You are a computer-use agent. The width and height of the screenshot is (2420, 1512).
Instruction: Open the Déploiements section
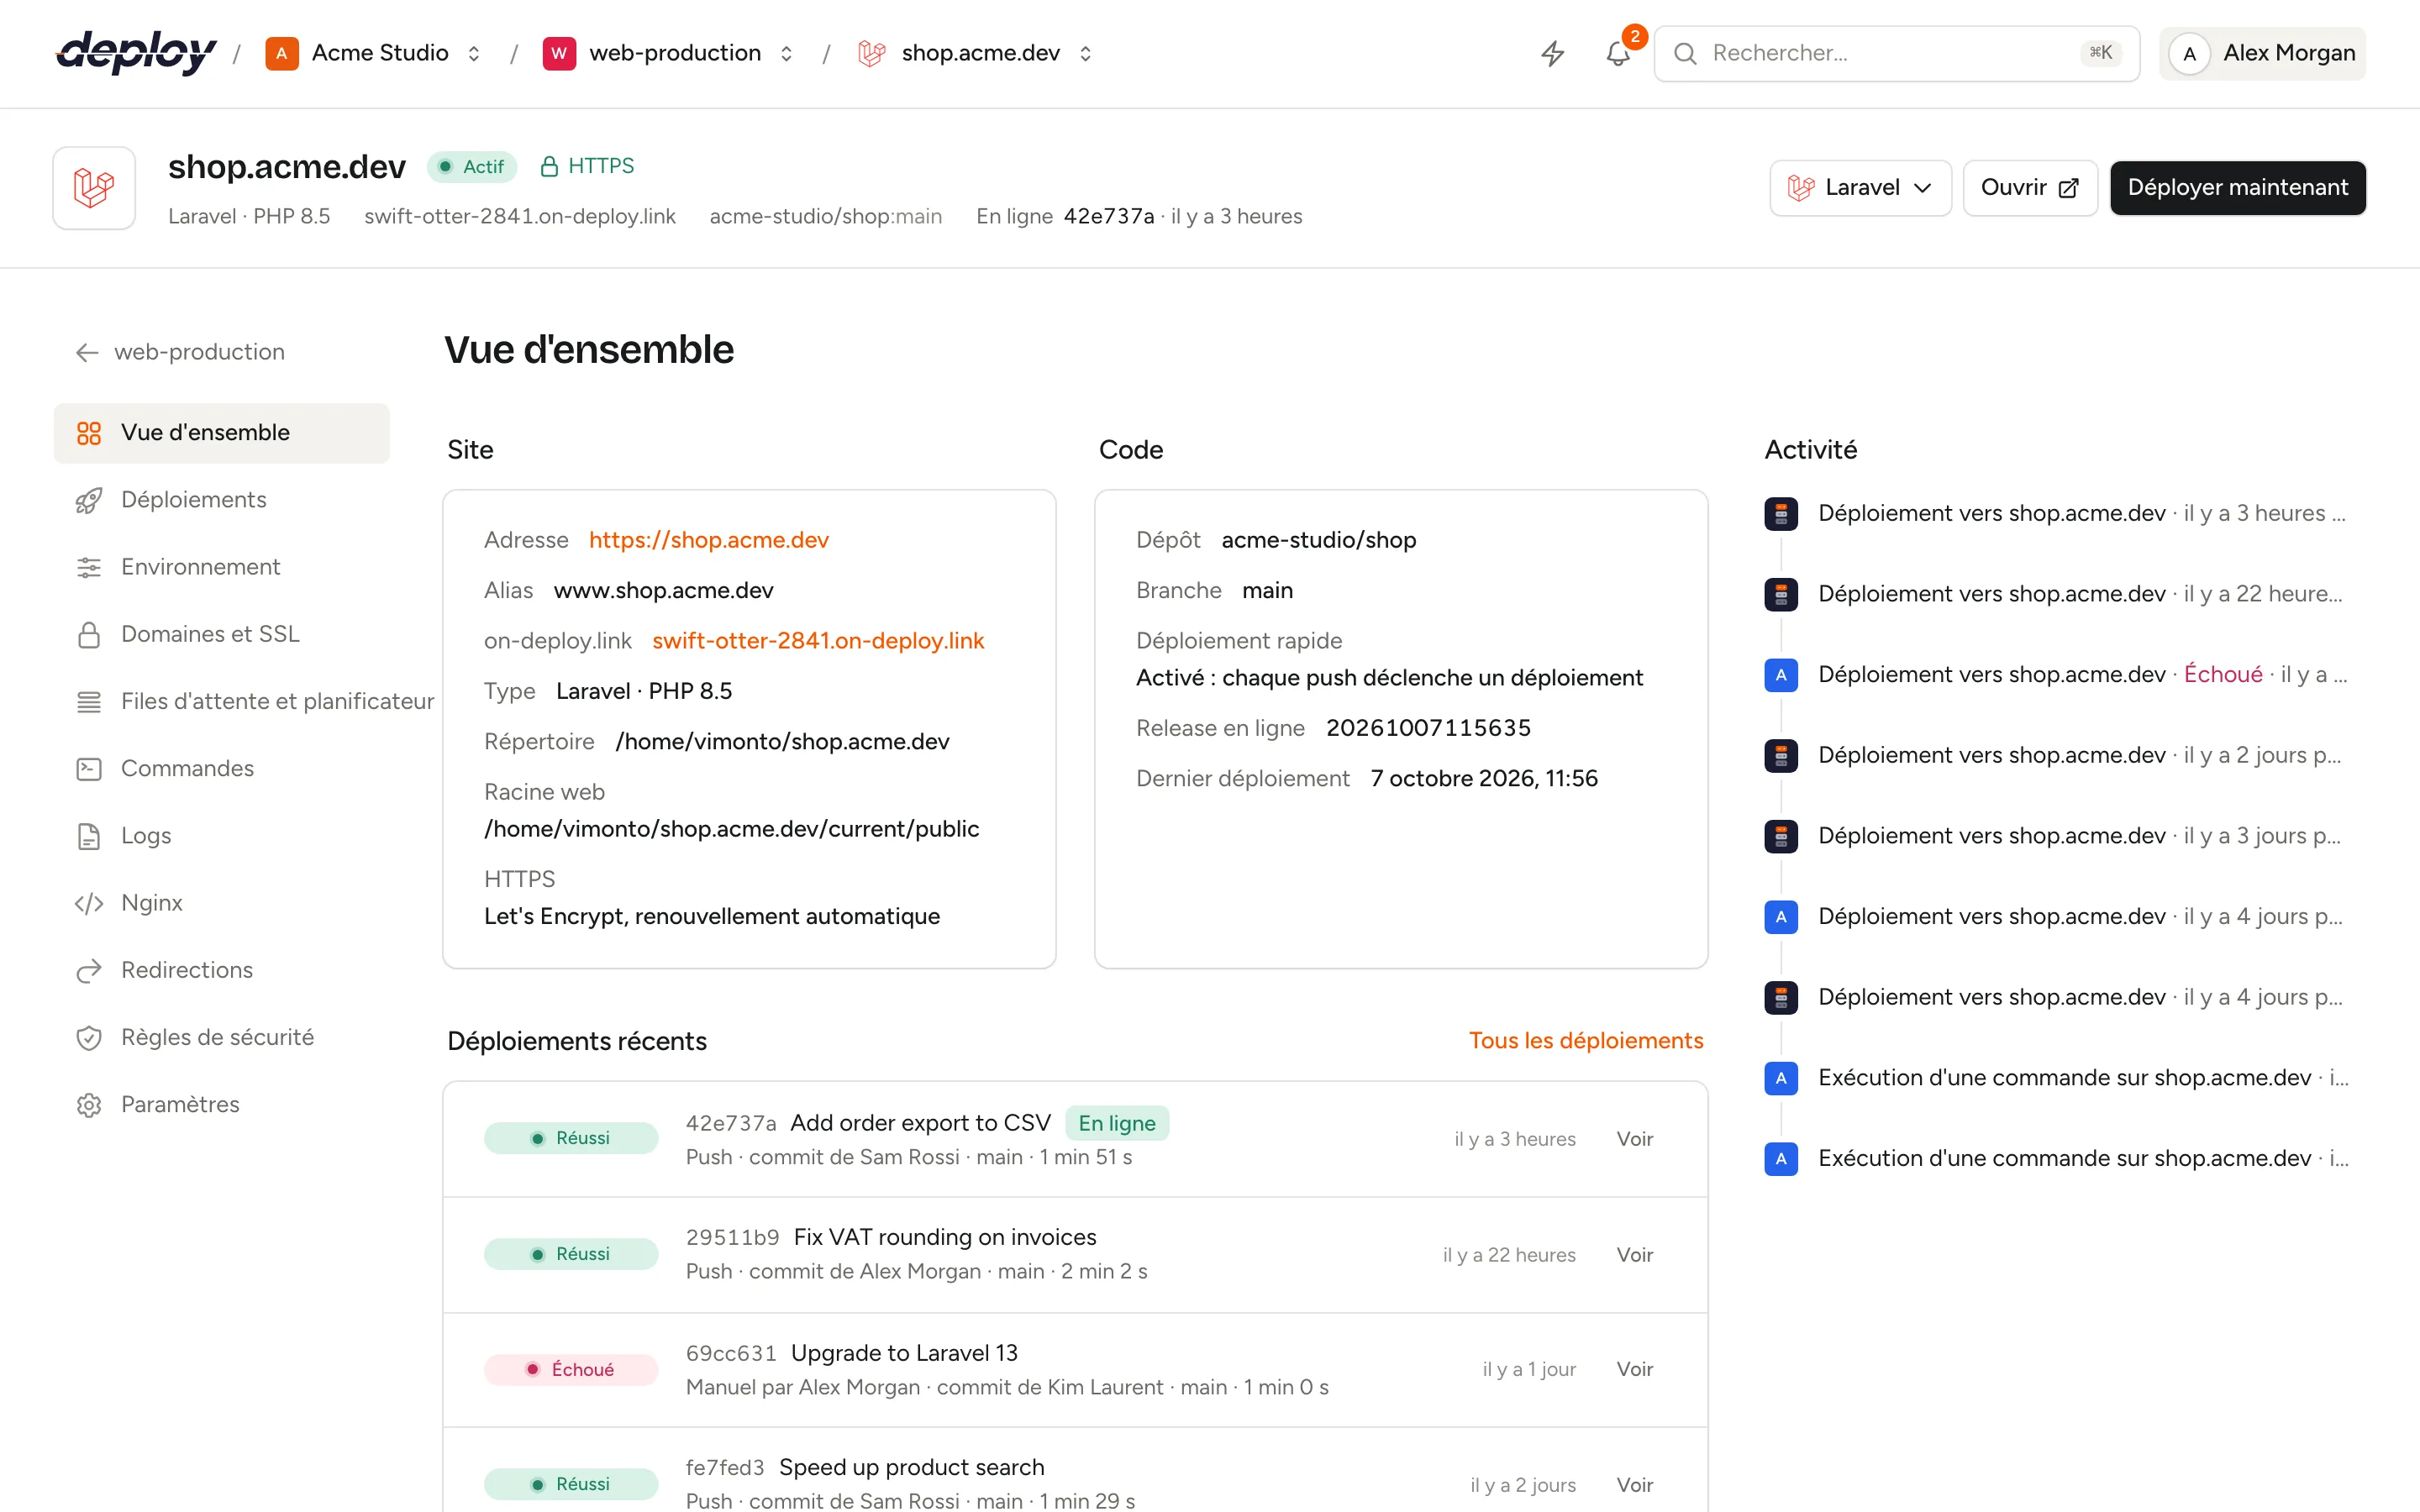(221, 500)
